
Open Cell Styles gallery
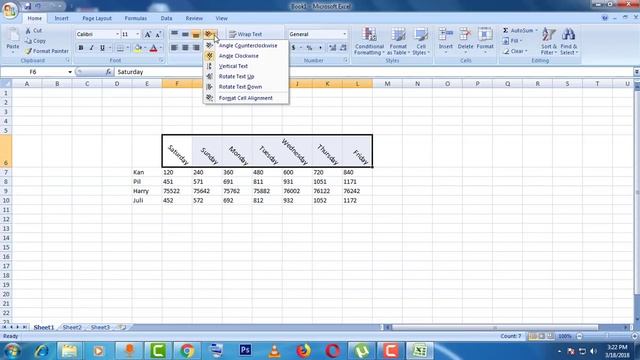tap(421, 41)
